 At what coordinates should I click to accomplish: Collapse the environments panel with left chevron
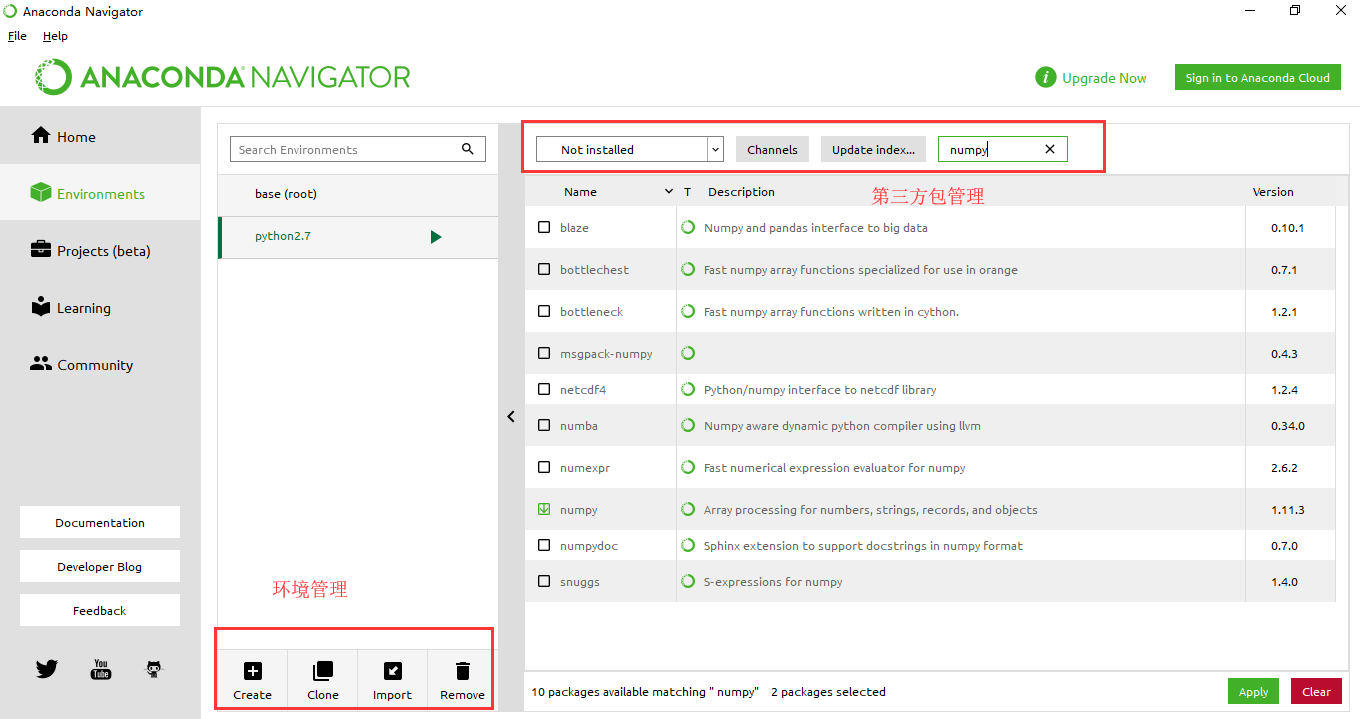click(x=511, y=416)
